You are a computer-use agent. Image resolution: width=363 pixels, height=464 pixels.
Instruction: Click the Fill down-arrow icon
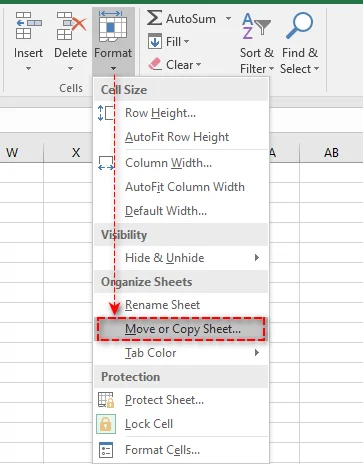155,42
